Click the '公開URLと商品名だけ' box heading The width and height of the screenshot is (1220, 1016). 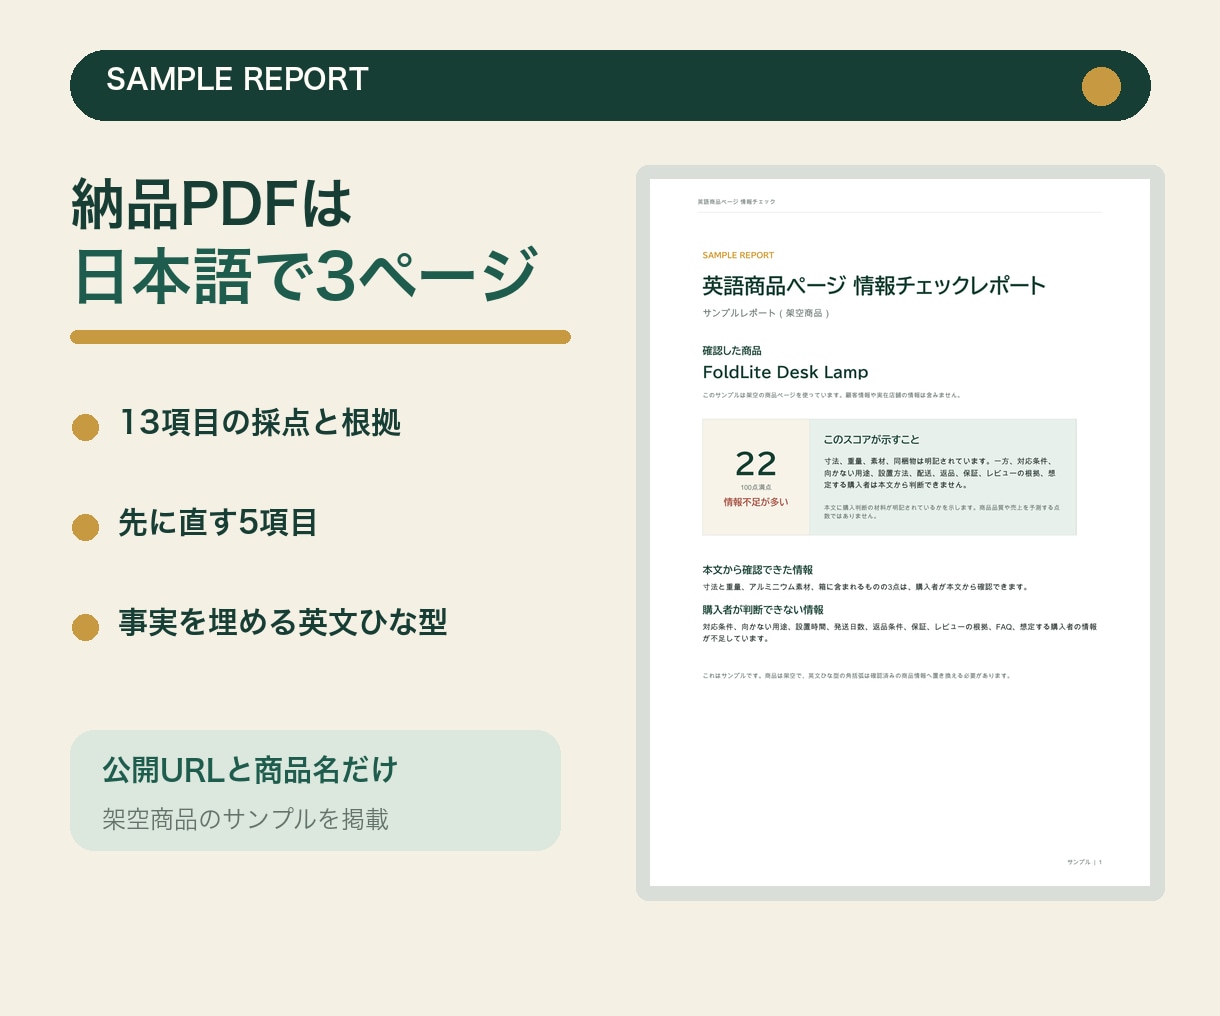click(x=250, y=770)
